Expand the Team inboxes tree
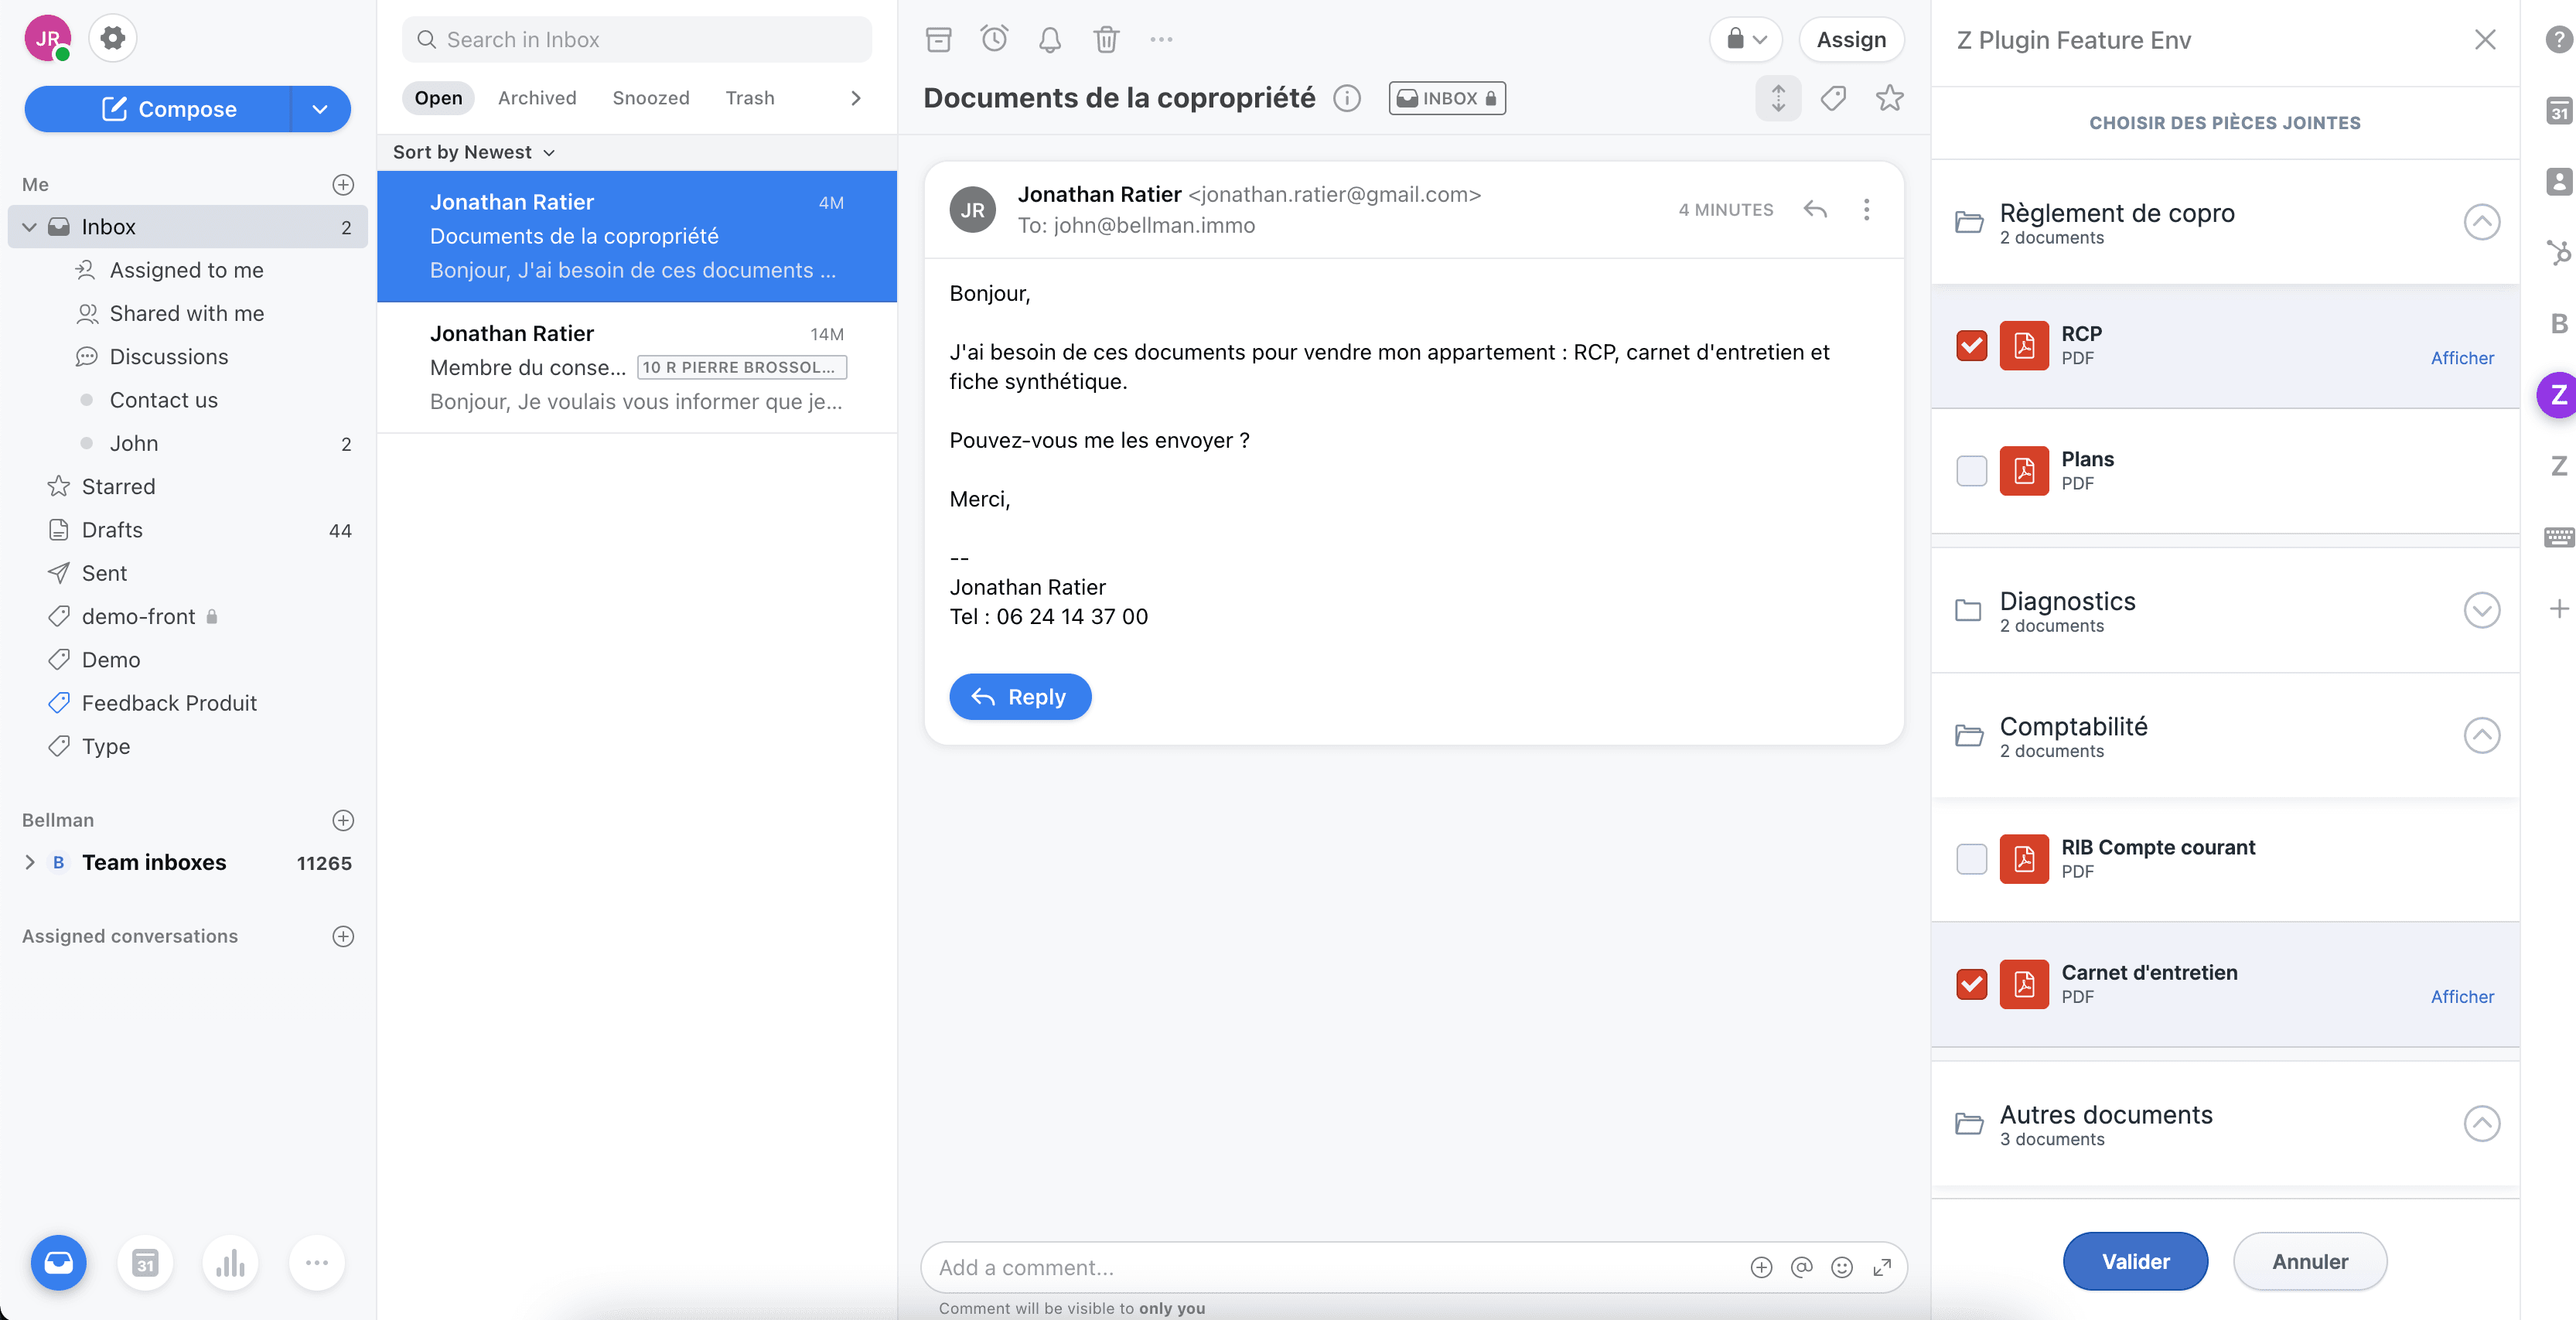 (29, 862)
